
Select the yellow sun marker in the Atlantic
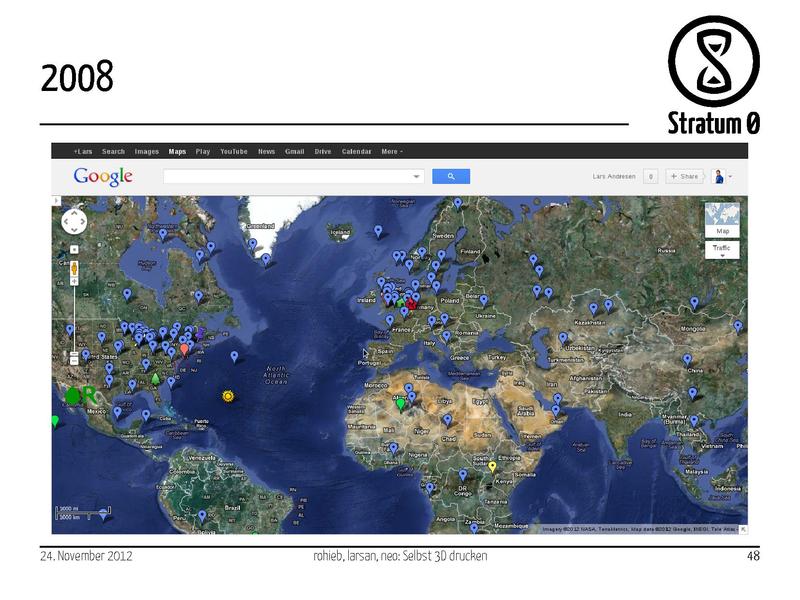click(x=228, y=396)
